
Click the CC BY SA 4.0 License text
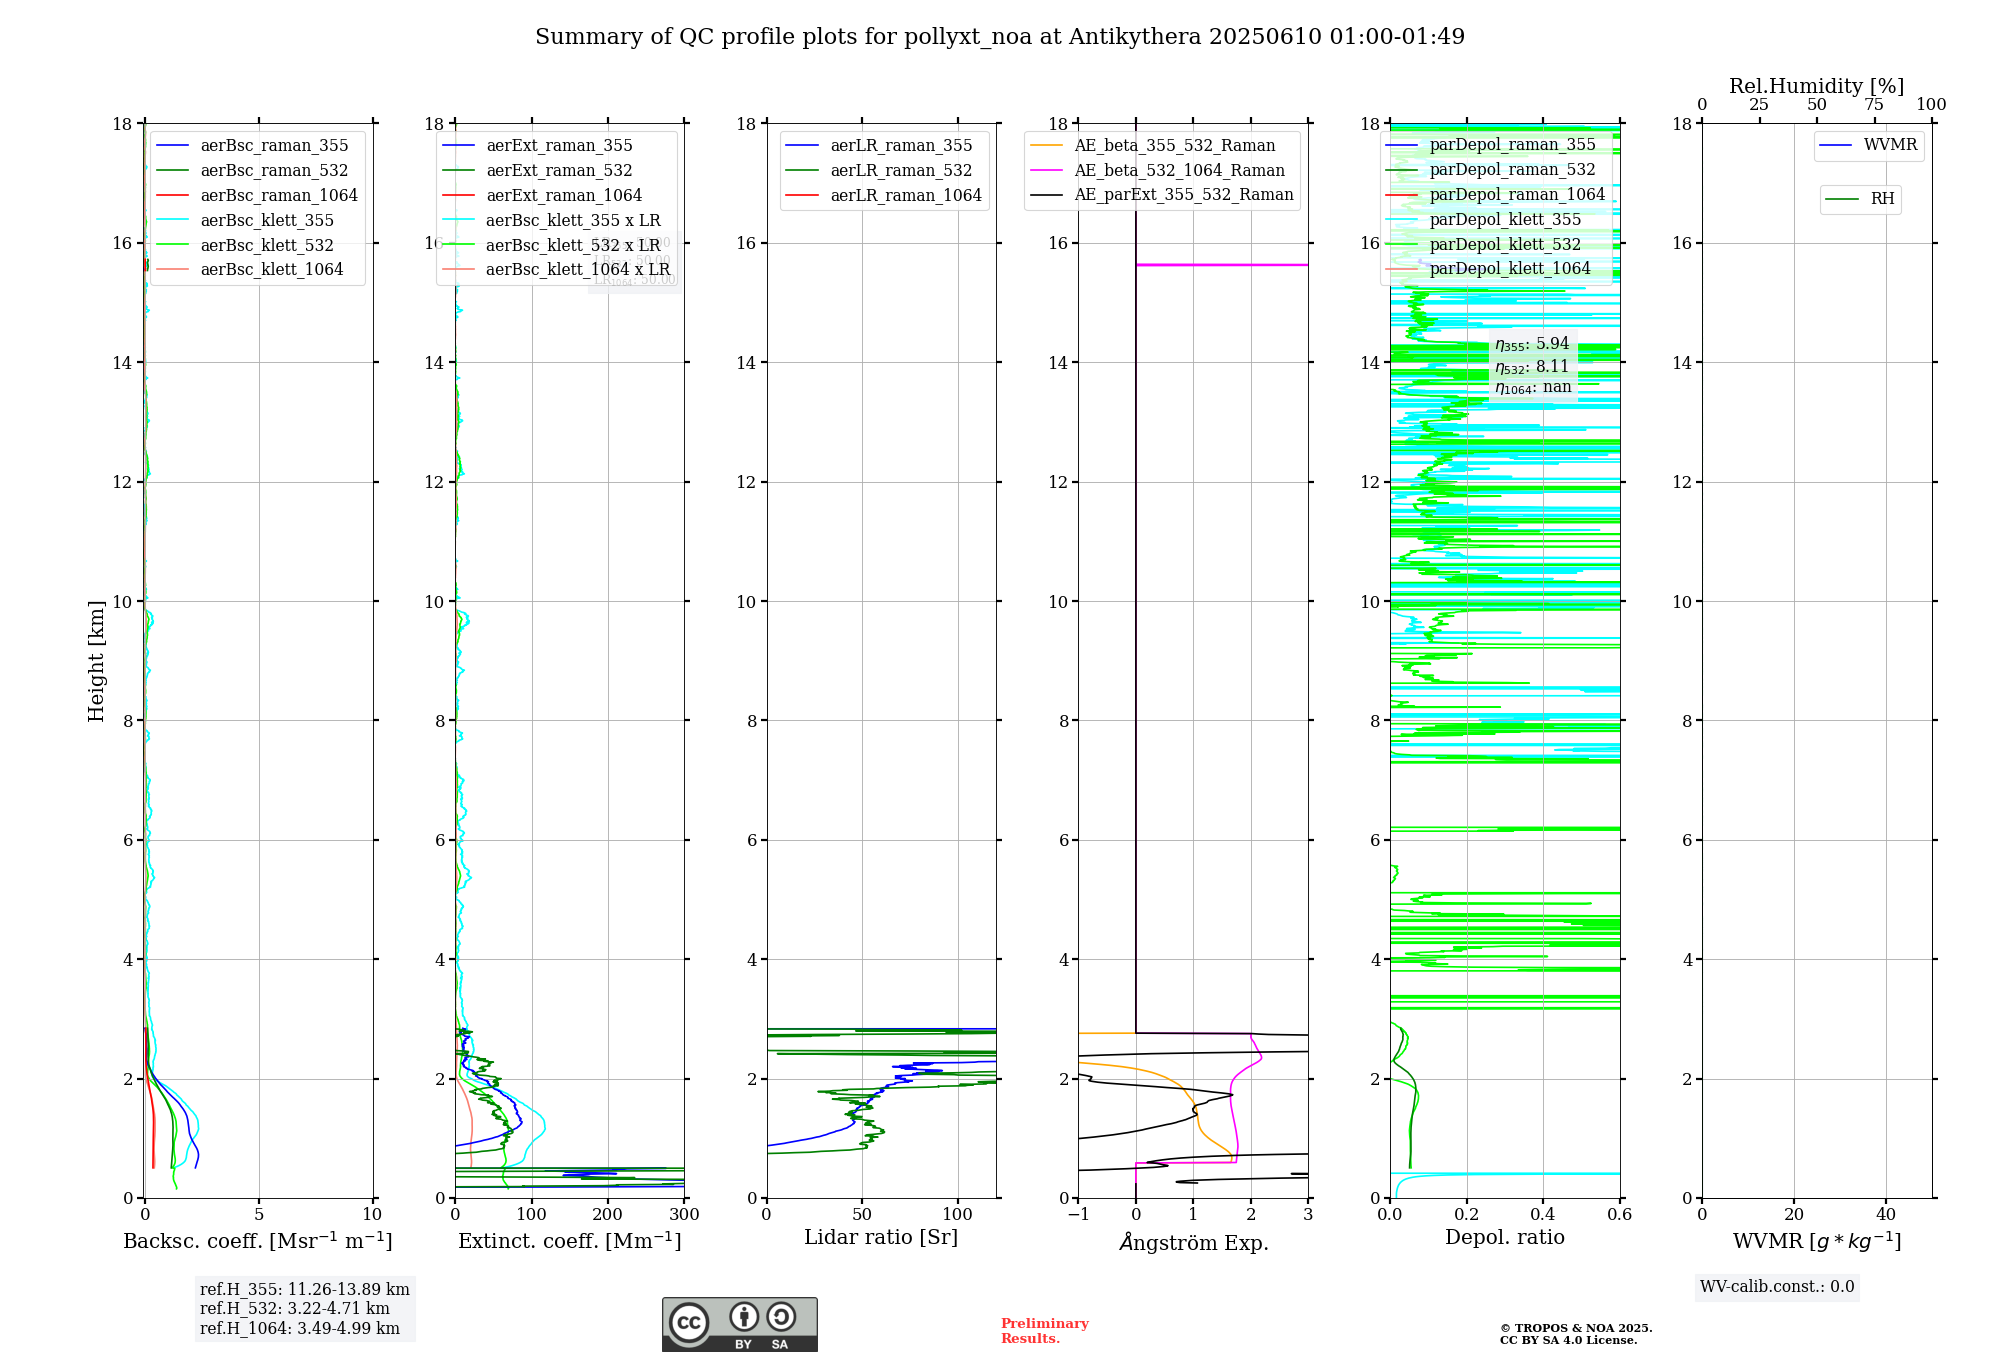coord(1568,1341)
